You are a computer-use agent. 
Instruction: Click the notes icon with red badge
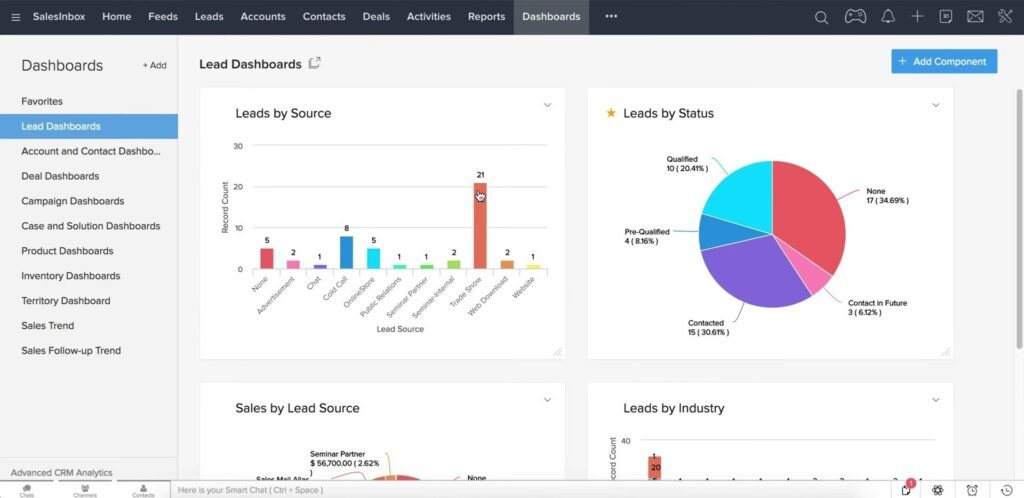click(907, 490)
